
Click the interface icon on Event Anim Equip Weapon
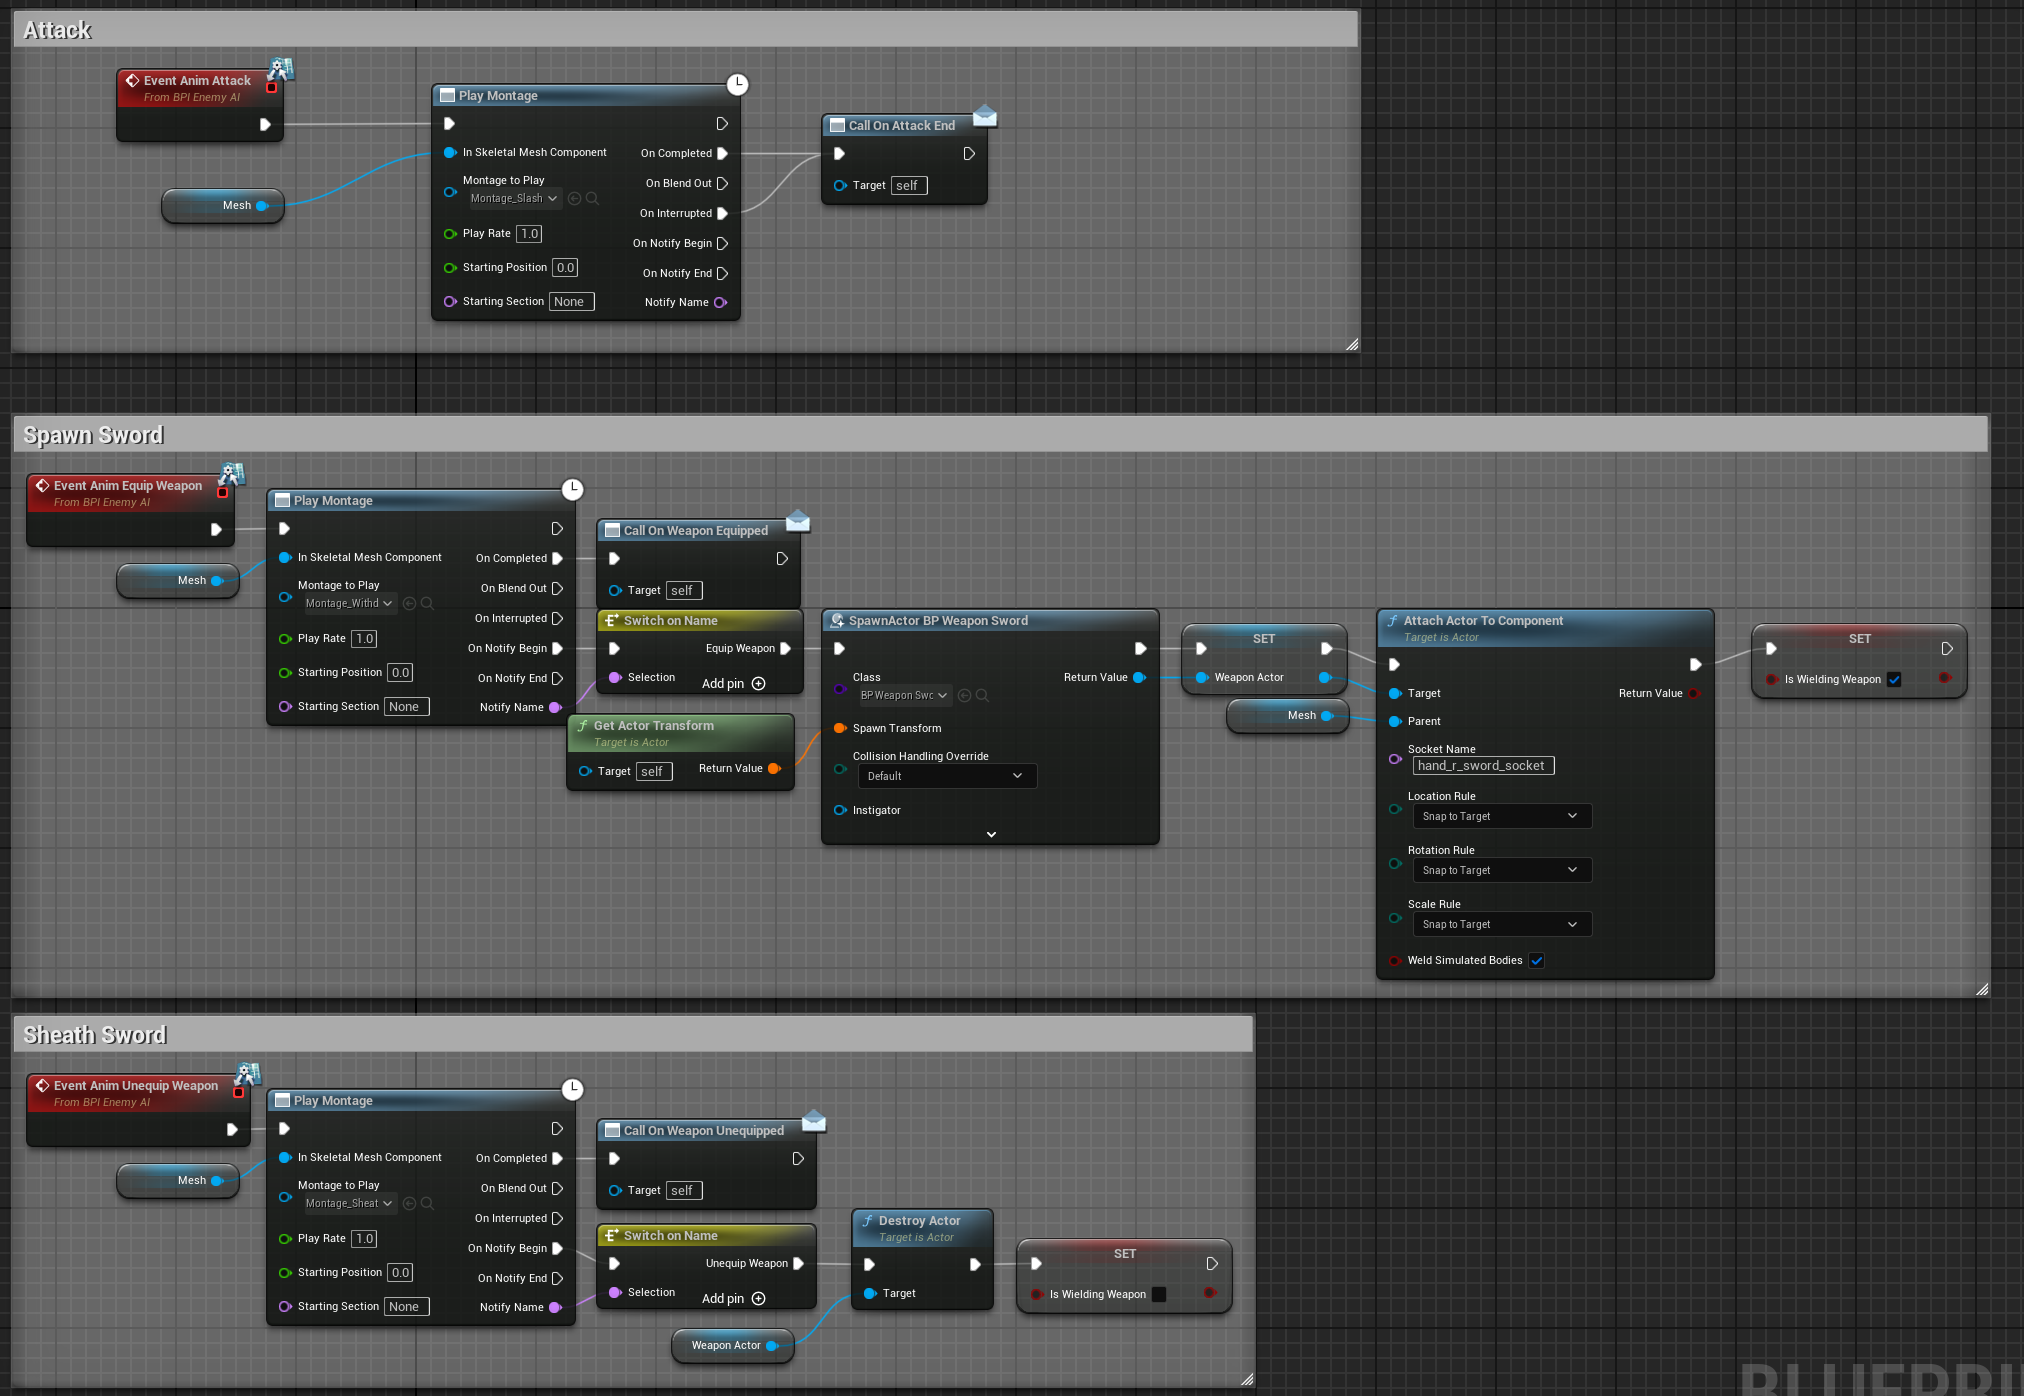232,473
